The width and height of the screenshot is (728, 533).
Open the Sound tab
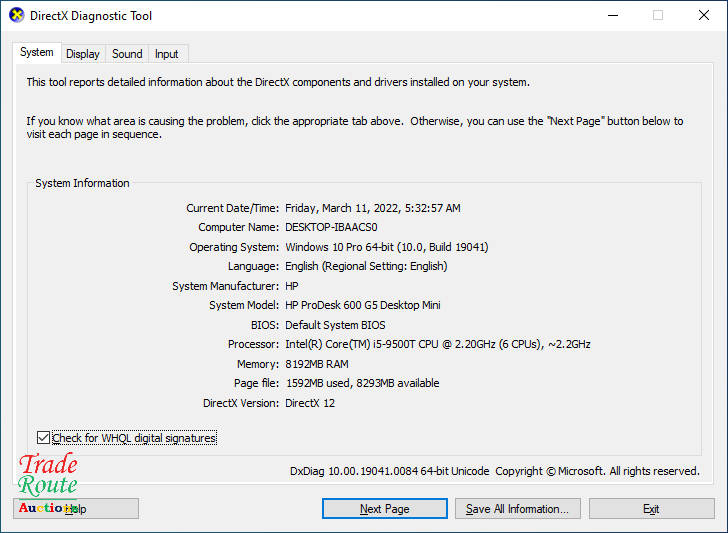click(x=127, y=54)
